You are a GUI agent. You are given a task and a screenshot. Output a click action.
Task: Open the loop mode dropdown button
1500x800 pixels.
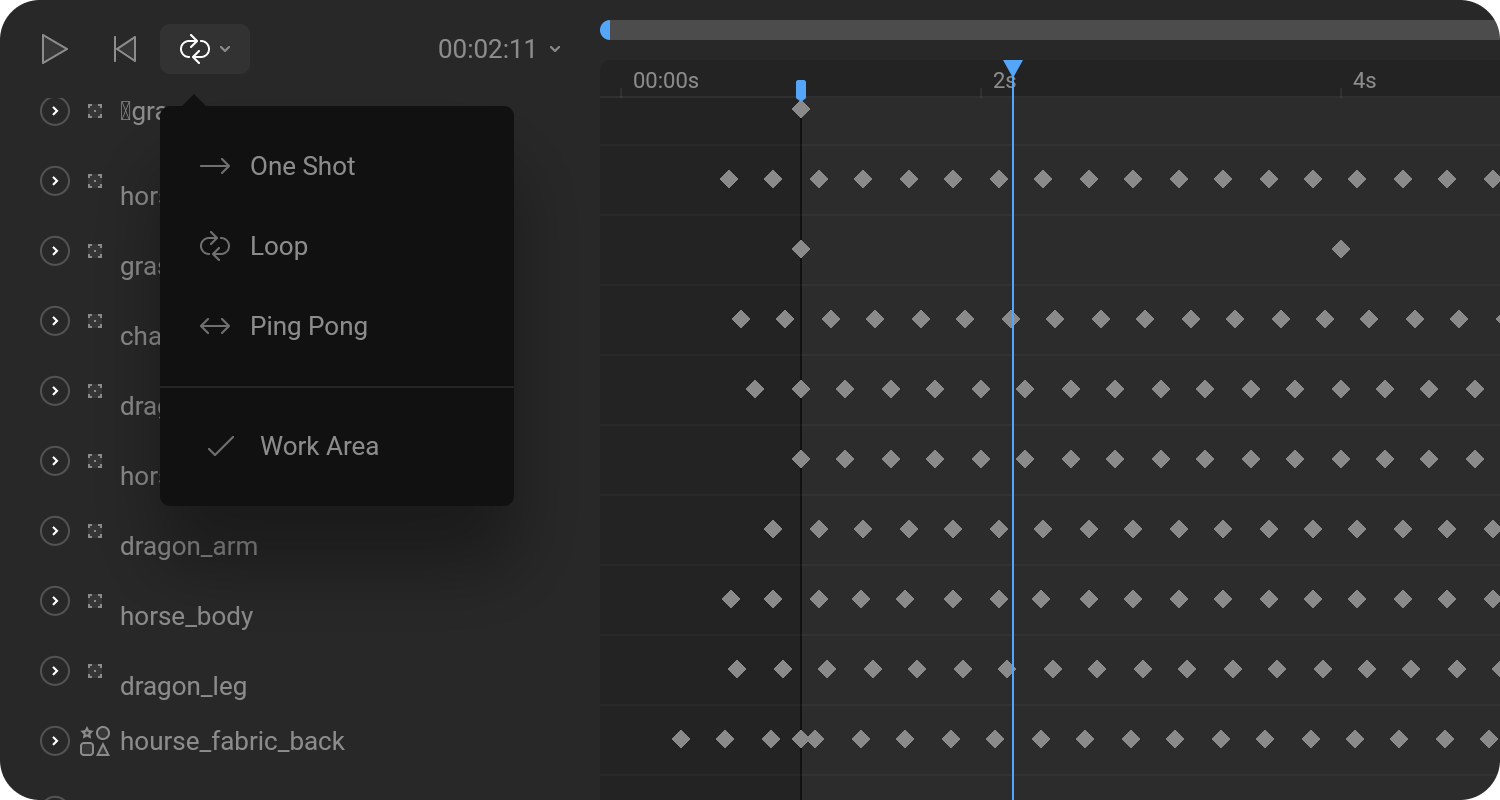(204, 49)
